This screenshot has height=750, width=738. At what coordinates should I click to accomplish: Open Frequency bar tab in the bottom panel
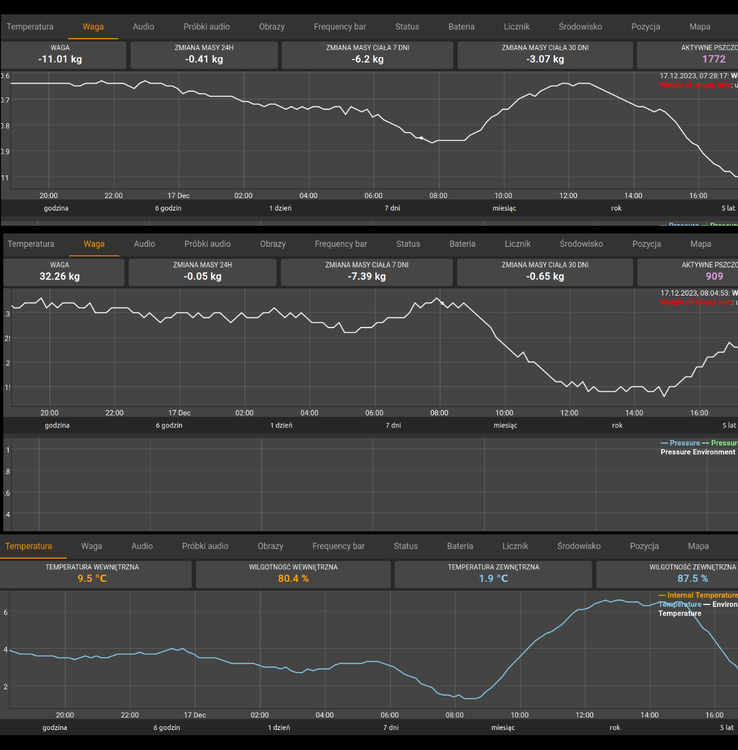(x=338, y=546)
